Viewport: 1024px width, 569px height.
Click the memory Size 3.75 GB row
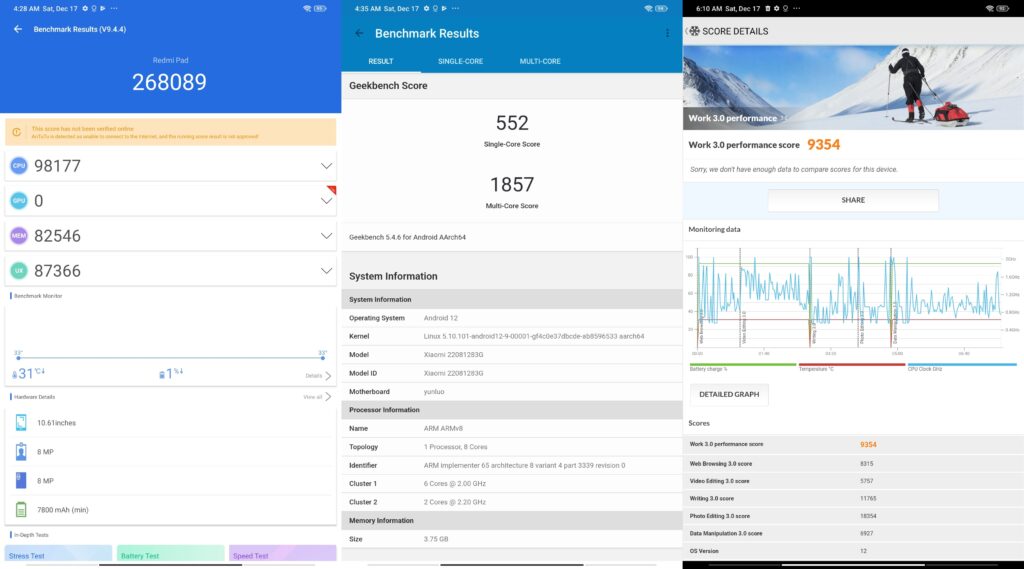coord(512,539)
